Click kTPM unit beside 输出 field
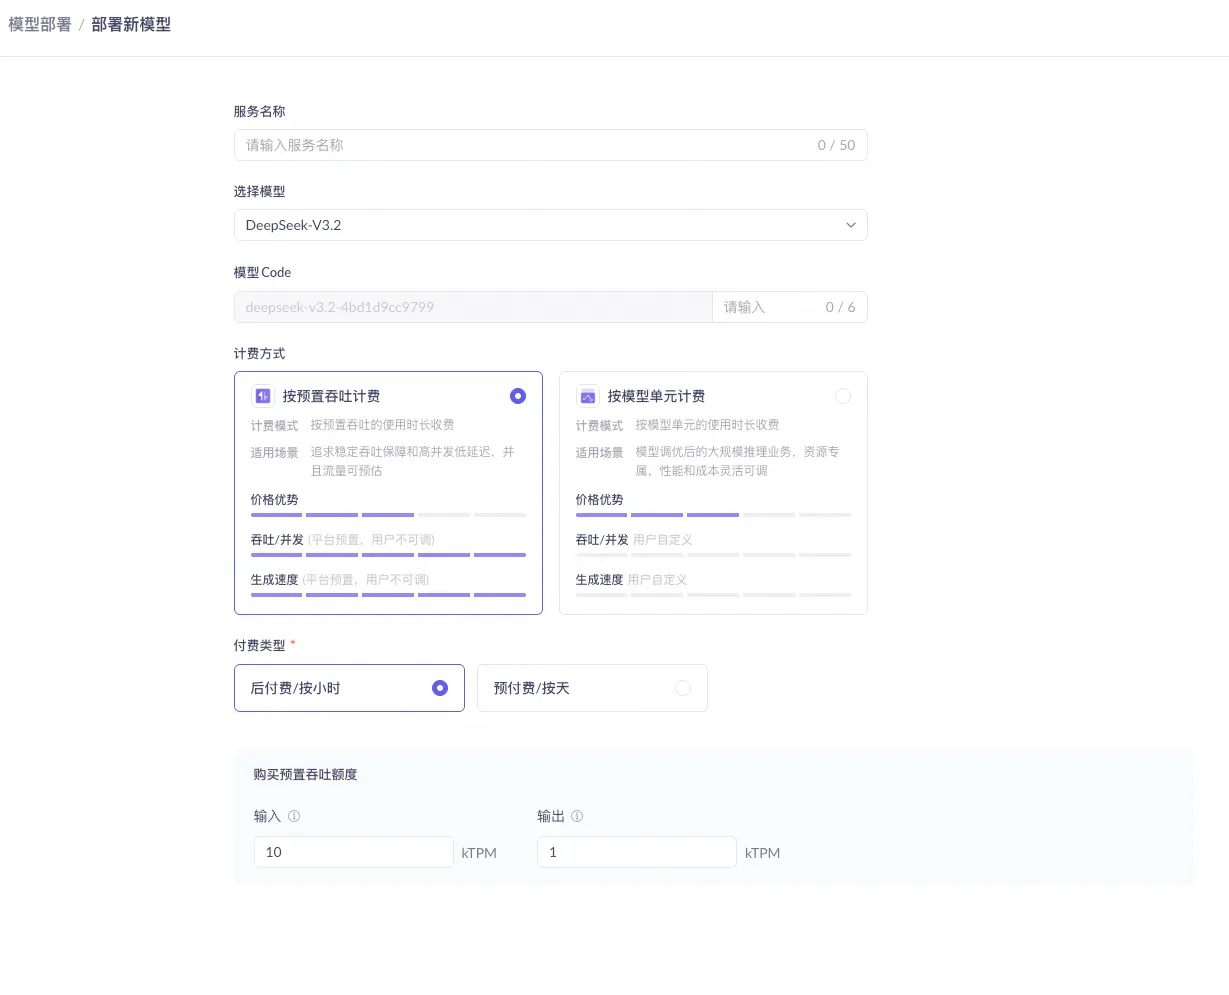This screenshot has width=1229, height=995. 762,853
